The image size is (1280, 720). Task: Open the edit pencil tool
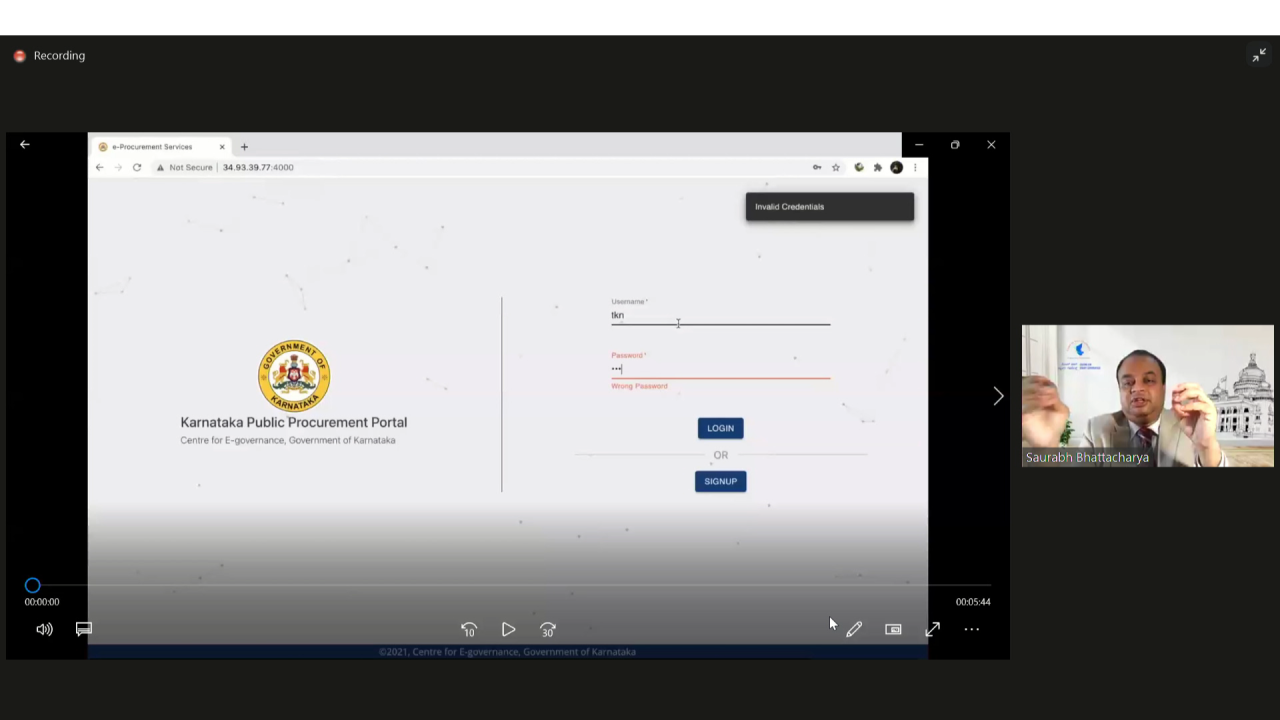tap(854, 629)
